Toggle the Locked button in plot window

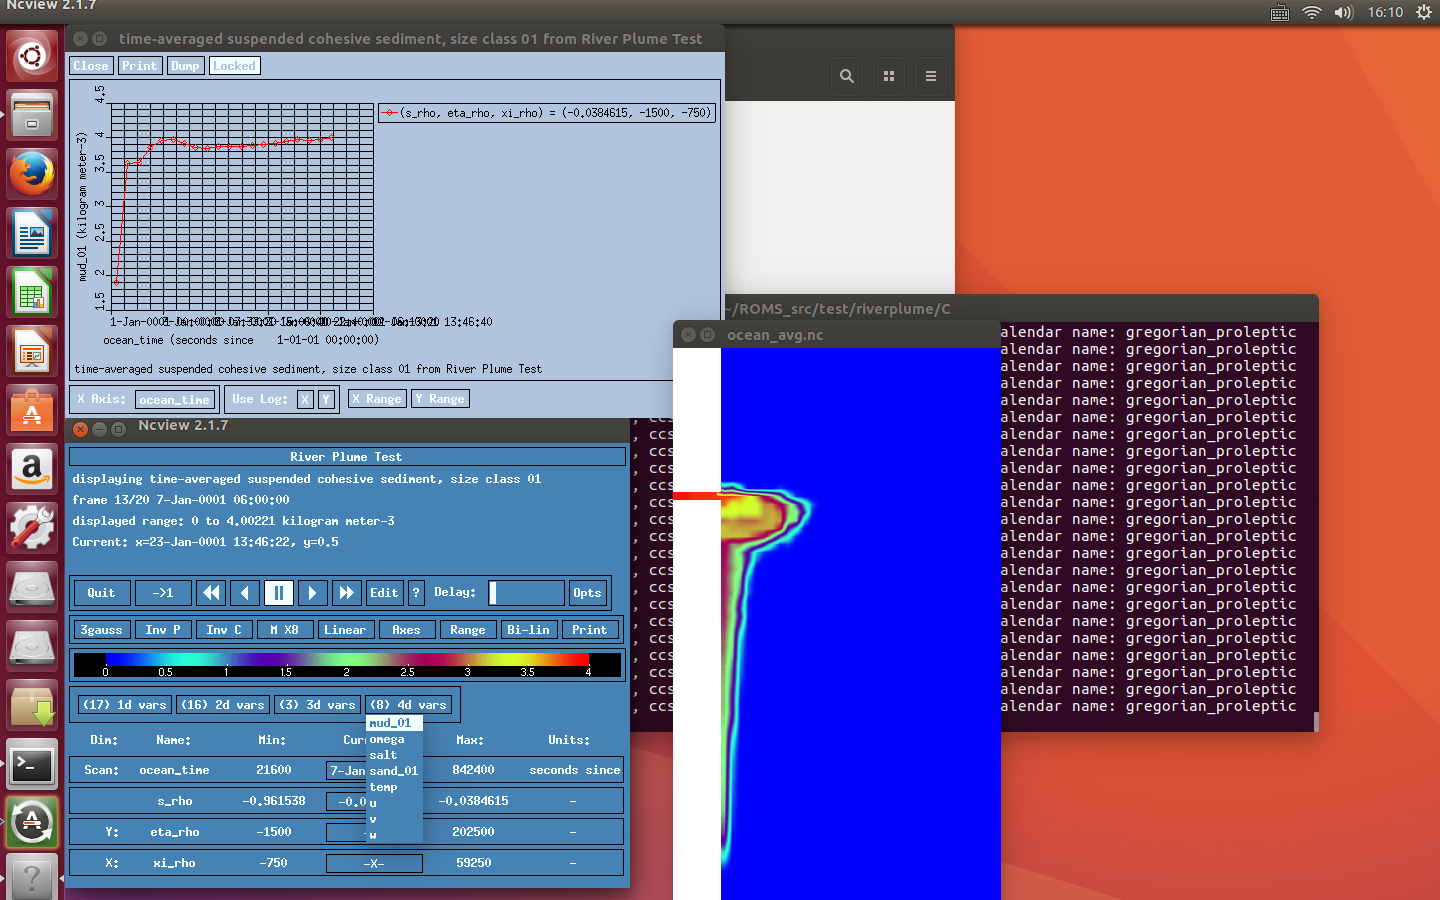point(234,66)
